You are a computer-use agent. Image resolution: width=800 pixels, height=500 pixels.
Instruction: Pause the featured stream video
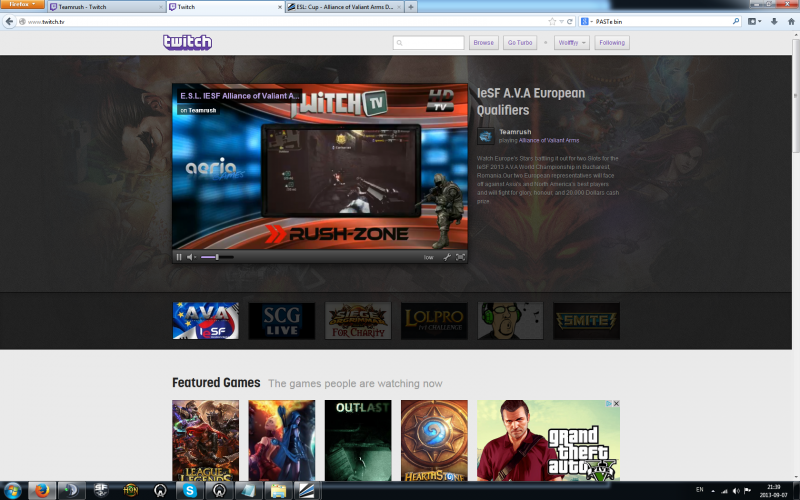click(x=179, y=257)
